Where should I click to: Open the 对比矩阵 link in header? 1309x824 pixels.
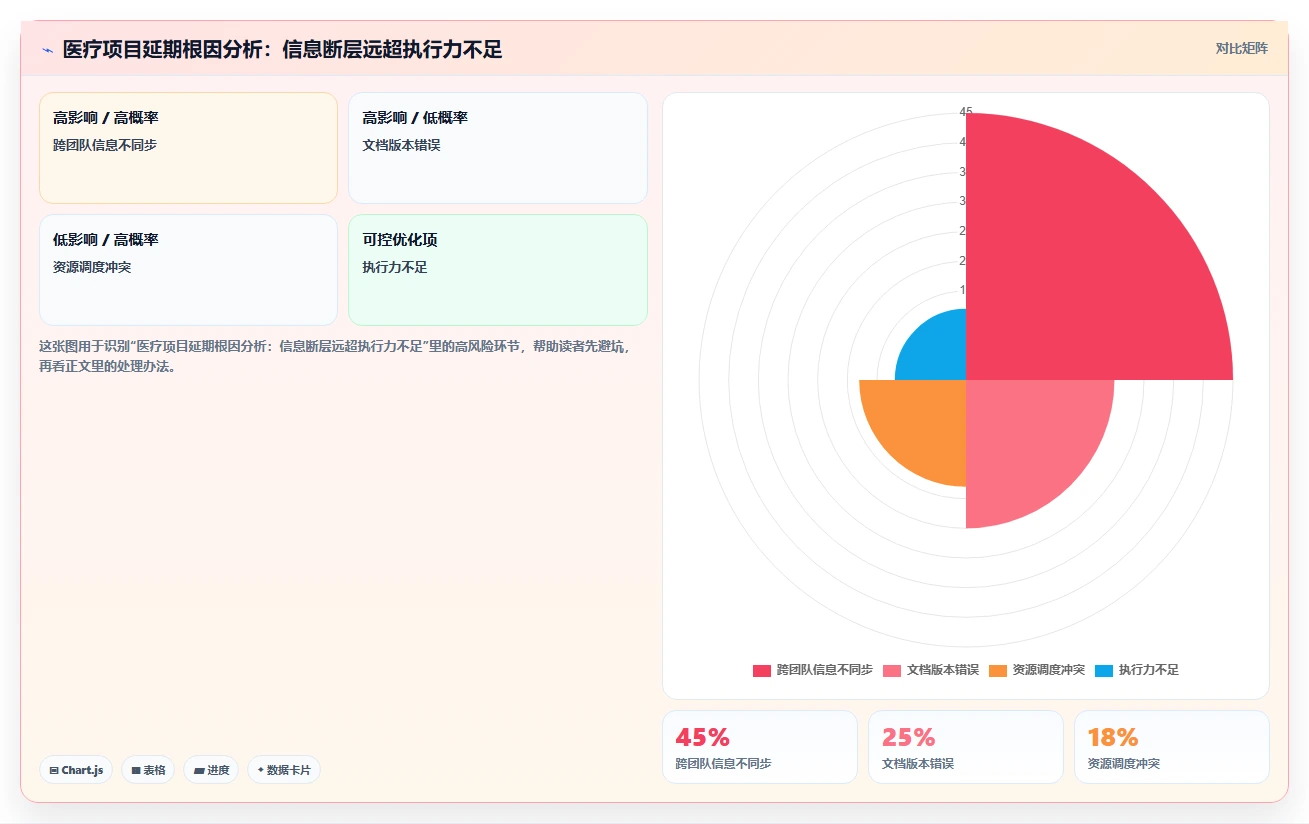pos(1241,48)
